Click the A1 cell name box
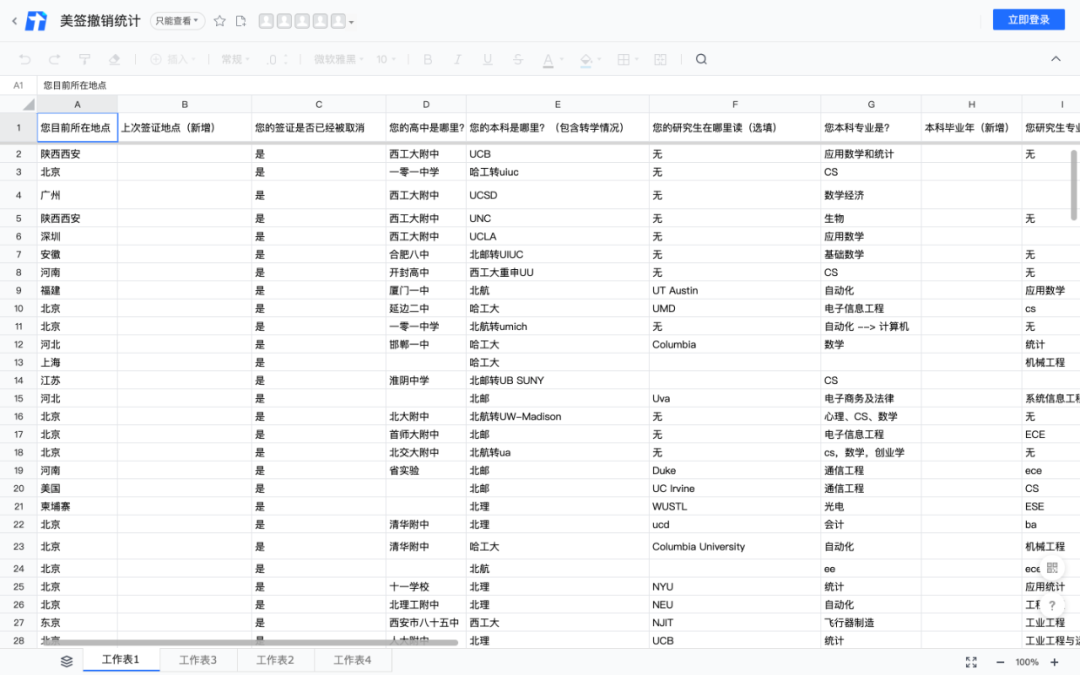 coord(19,85)
